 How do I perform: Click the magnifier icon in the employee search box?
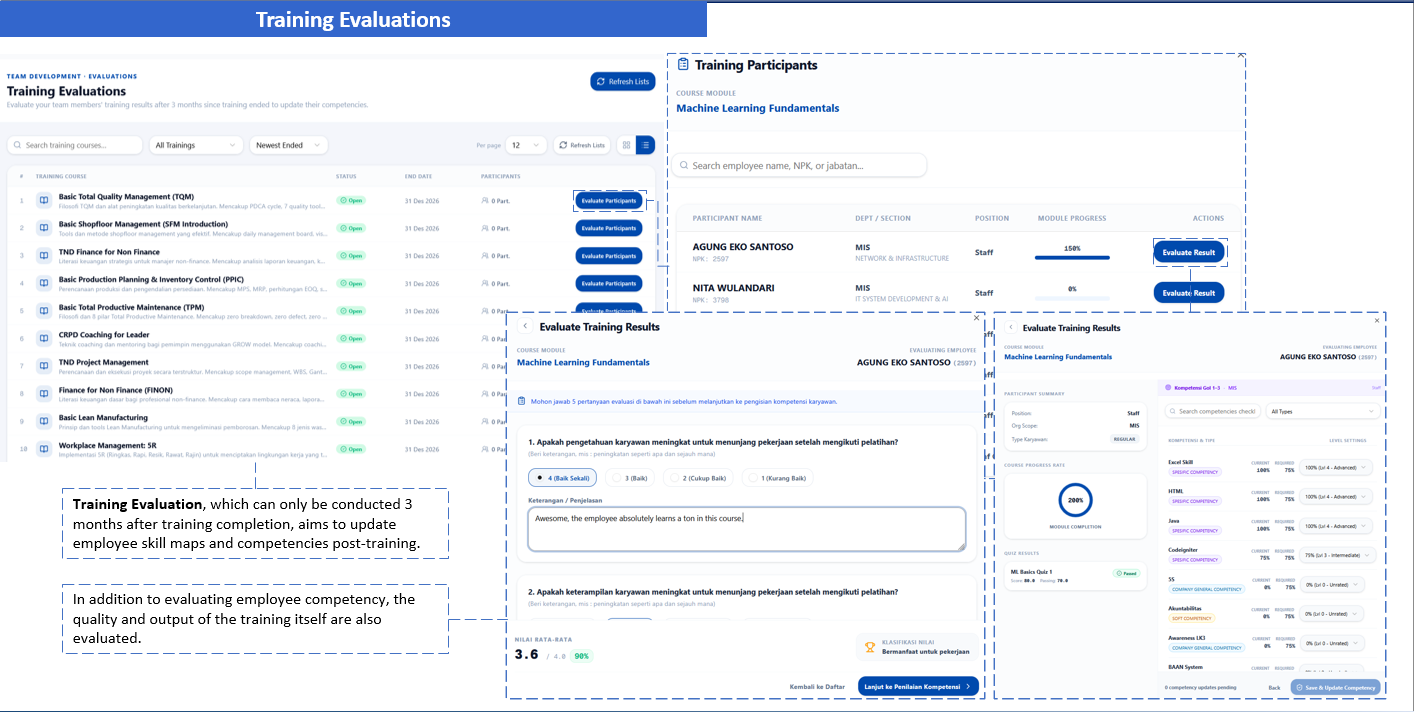click(x=682, y=165)
